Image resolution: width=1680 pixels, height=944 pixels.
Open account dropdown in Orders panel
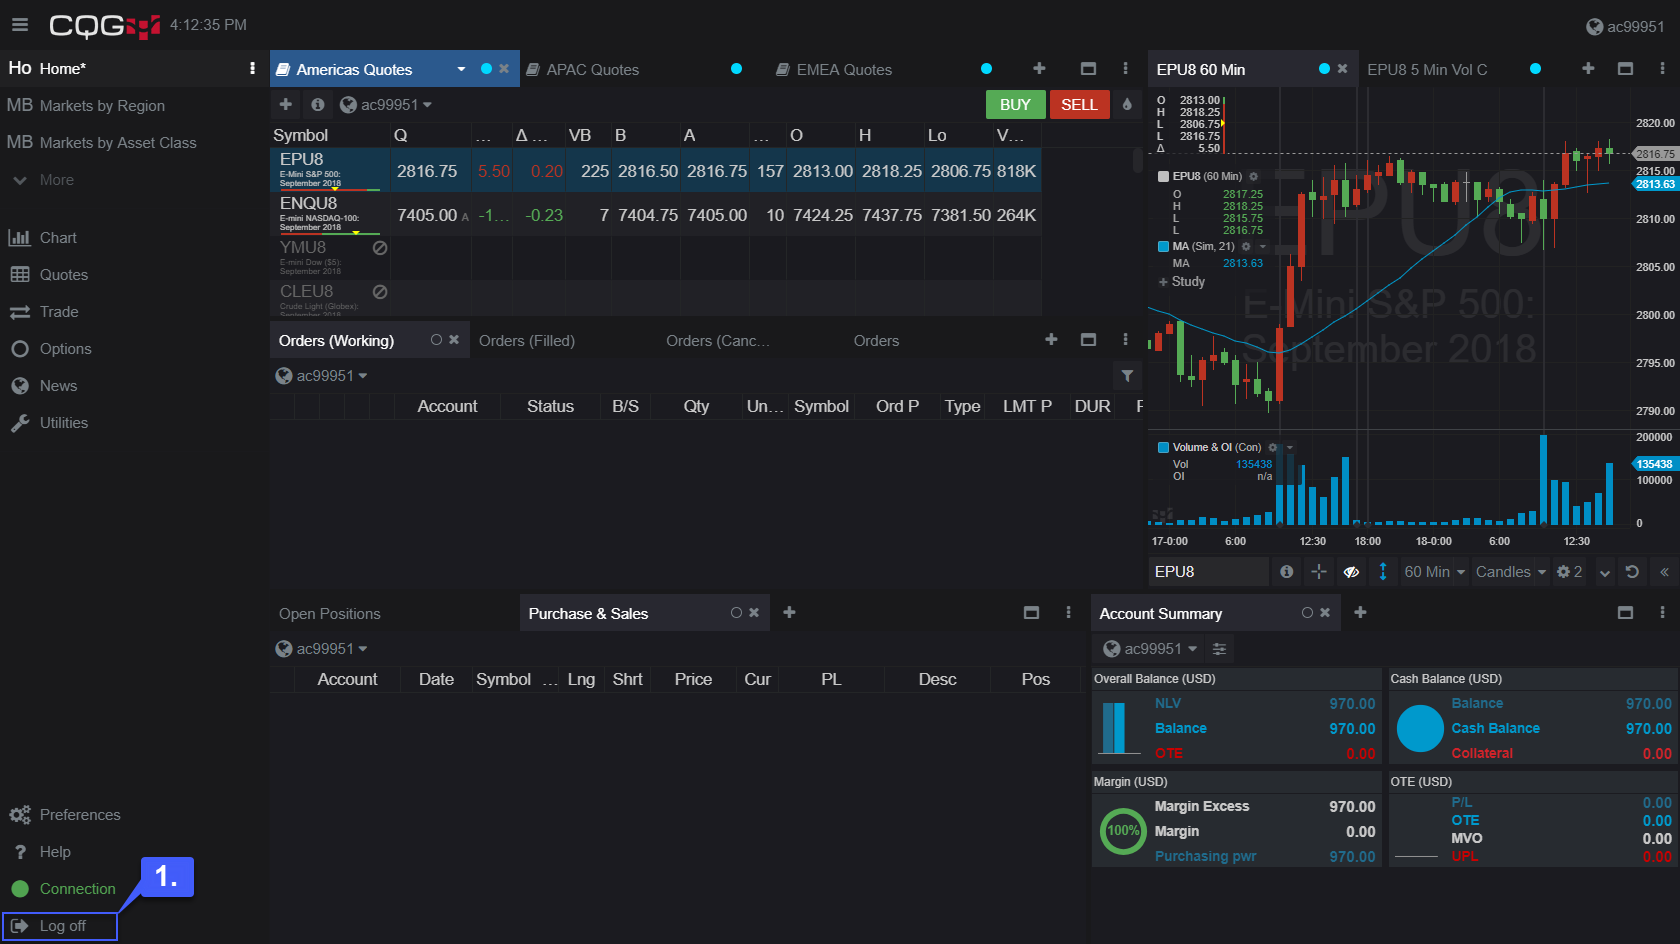[x=322, y=376]
